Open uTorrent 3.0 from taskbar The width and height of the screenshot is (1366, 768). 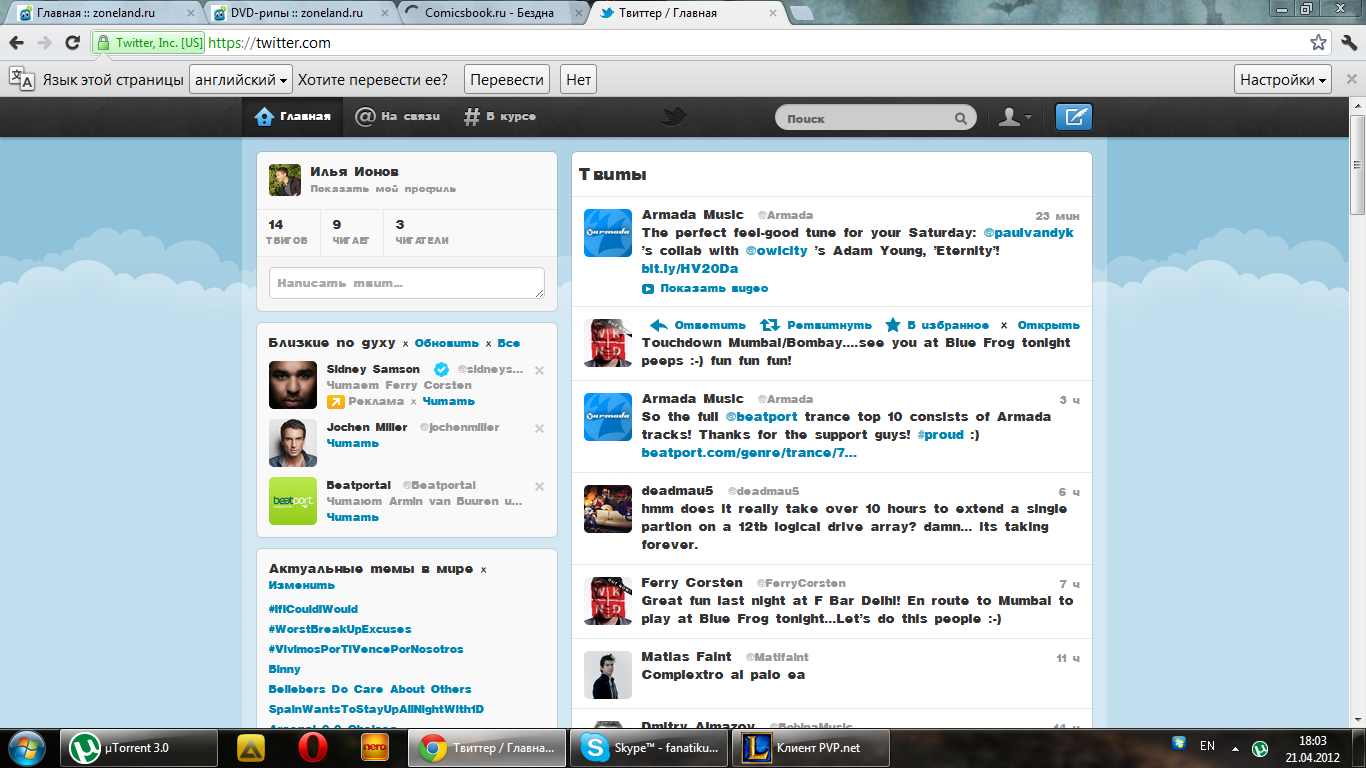click(x=139, y=747)
